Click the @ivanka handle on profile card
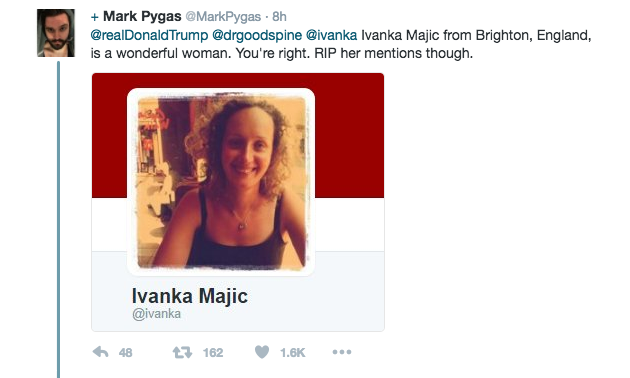630x378 pixels. [x=156, y=314]
